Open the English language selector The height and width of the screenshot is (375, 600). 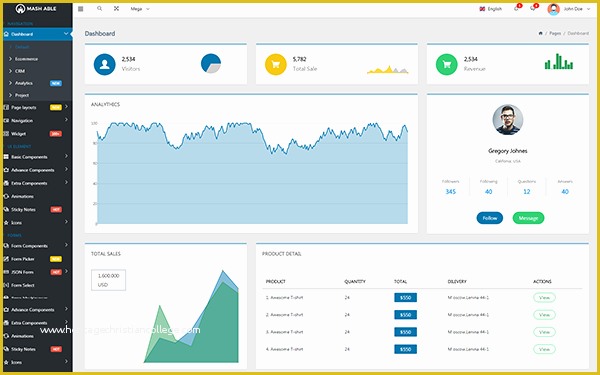[x=491, y=9]
